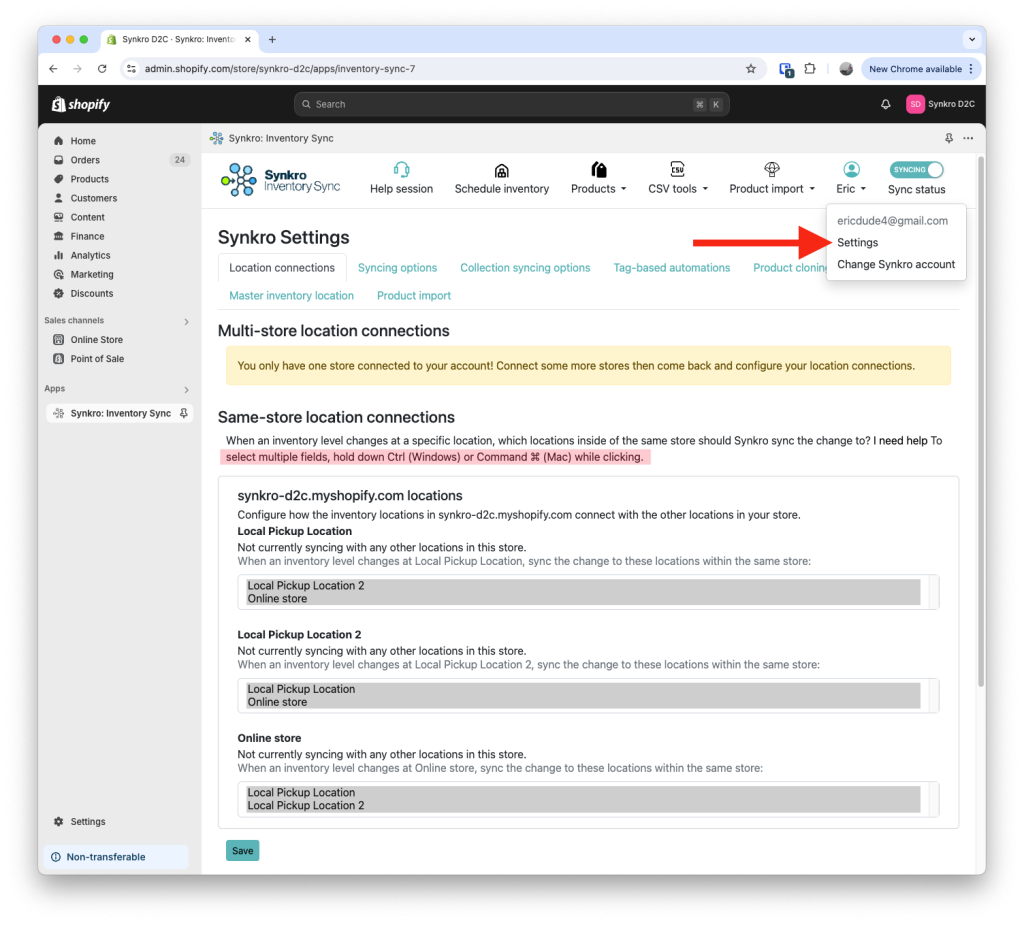Select Online store under Local Pickup Location

tap(583, 599)
